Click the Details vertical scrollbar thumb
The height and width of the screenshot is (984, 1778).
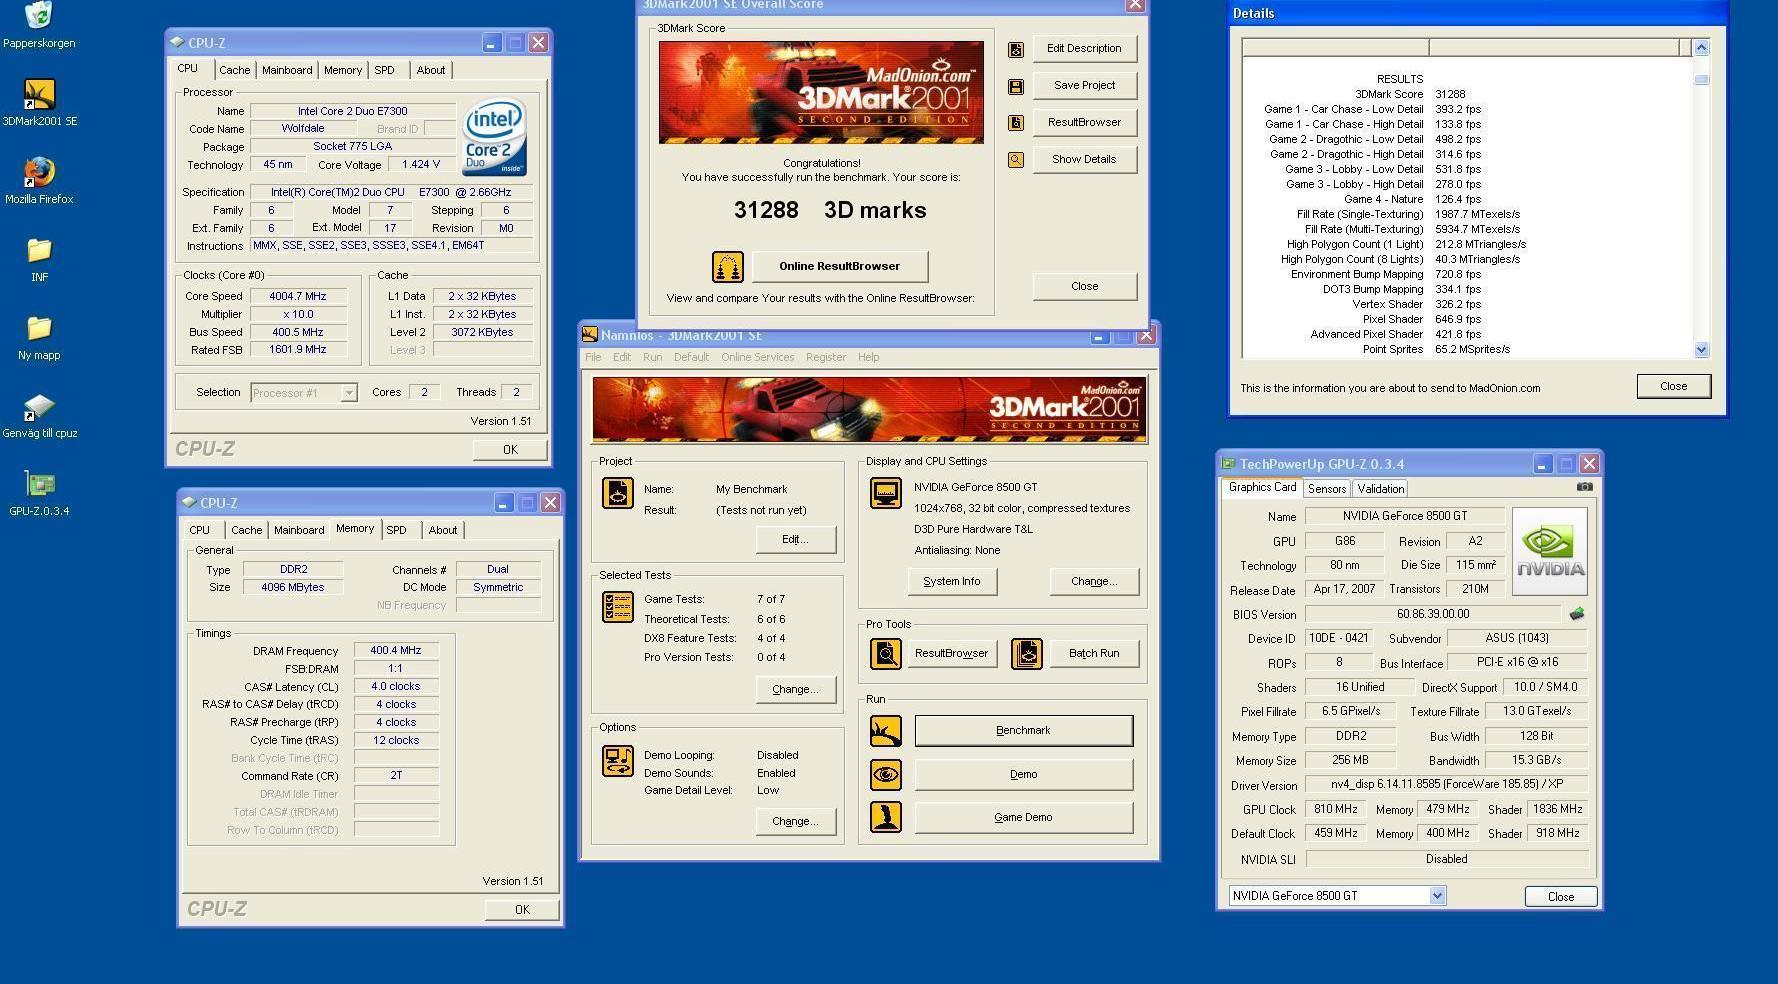(1702, 79)
